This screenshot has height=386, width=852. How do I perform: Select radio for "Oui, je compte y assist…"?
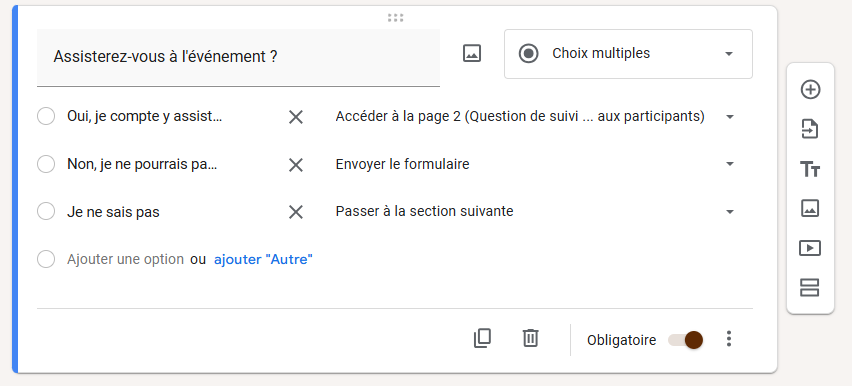click(46, 116)
